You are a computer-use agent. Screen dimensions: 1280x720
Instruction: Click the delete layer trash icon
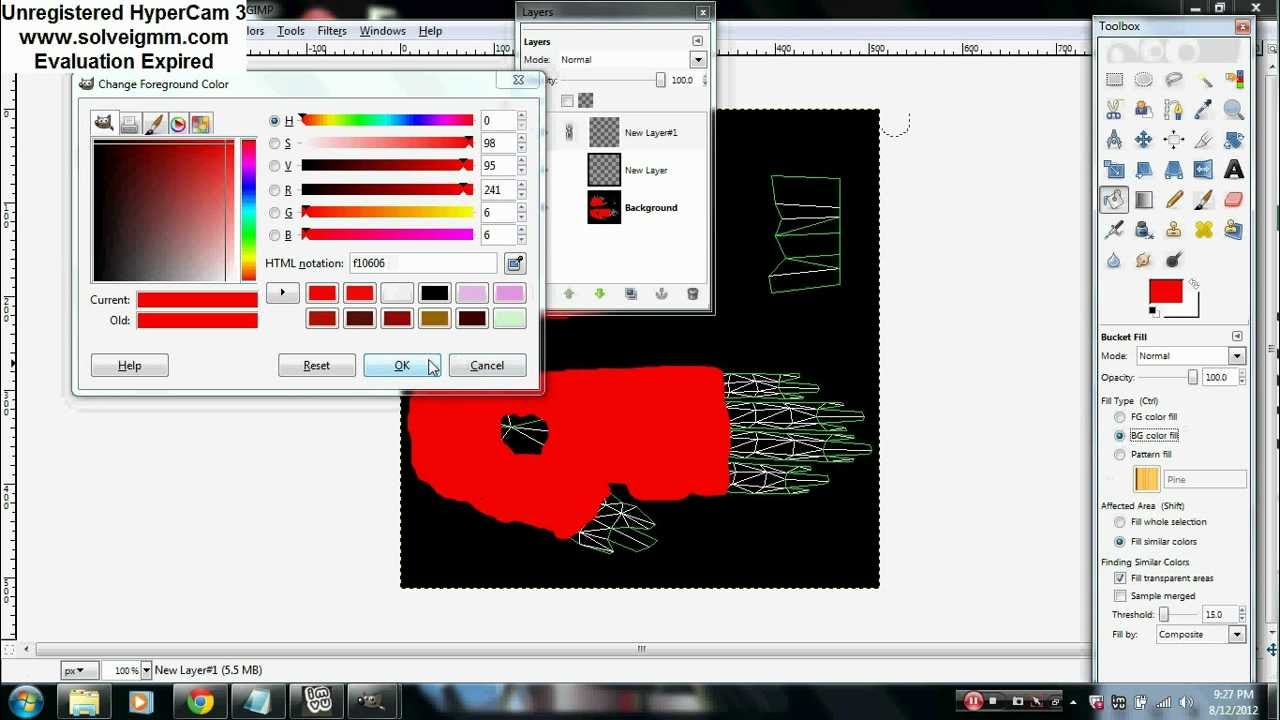[692, 294]
